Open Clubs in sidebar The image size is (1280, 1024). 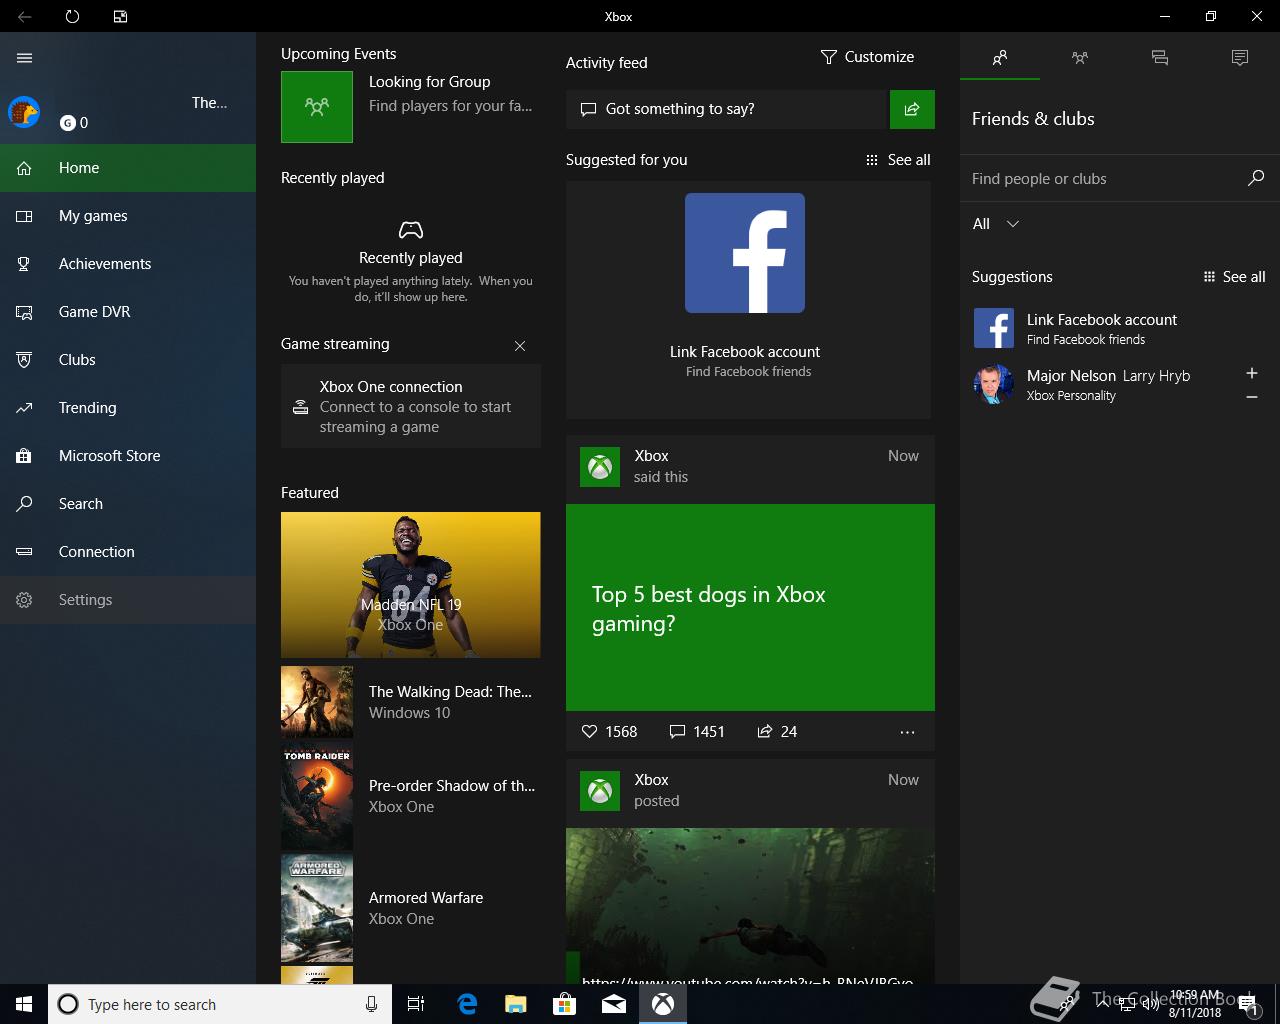[x=128, y=360]
